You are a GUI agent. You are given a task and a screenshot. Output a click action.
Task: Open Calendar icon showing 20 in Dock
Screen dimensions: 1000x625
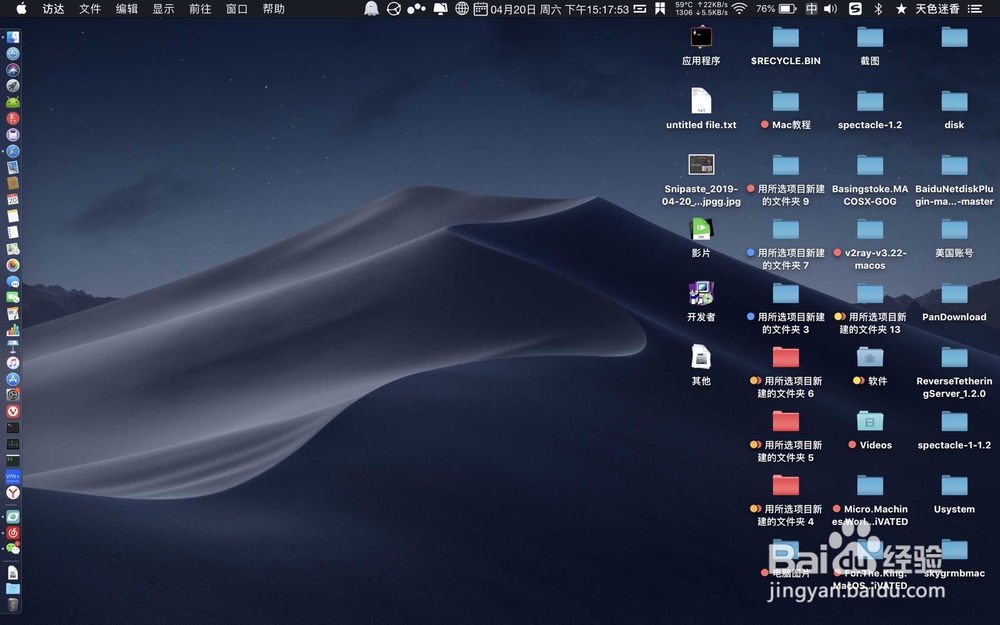click(x=13, y=200)
